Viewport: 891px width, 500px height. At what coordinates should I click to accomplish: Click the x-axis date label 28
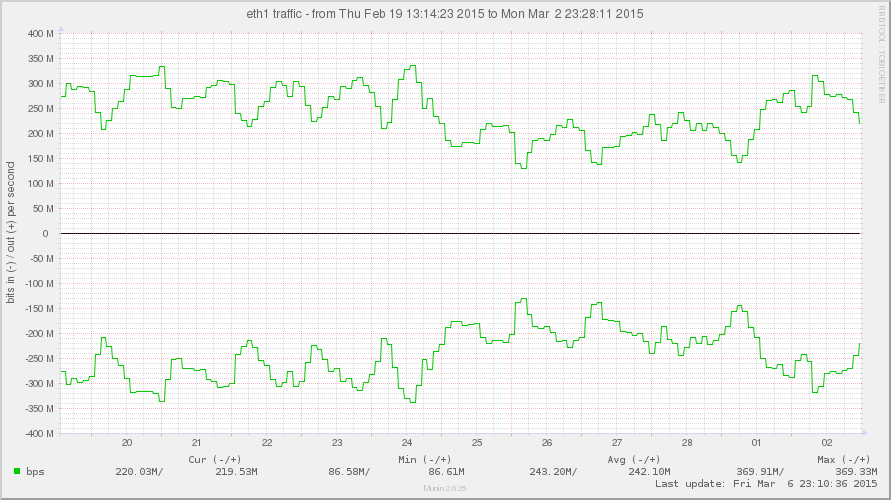tap(687, 443)
